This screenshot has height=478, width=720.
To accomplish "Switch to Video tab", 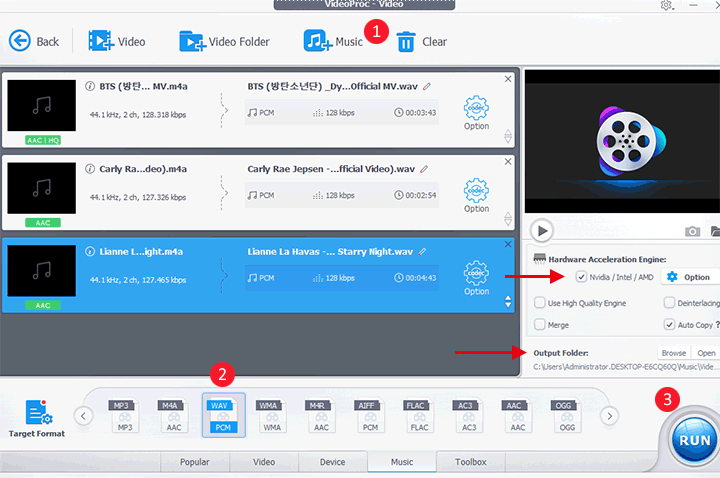I will coord(264,461).
